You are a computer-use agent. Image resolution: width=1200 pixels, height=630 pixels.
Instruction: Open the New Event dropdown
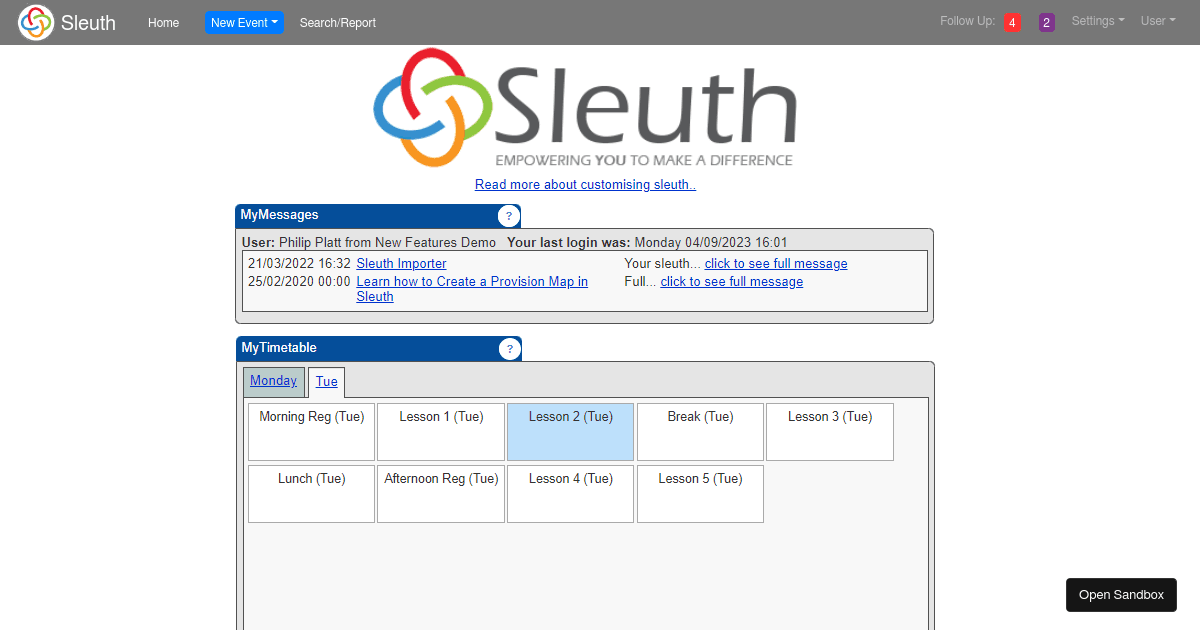coord(244,21)
